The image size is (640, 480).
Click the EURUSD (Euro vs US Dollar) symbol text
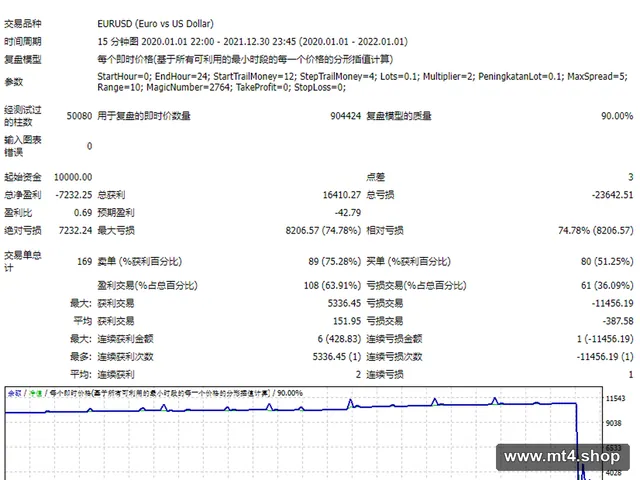tap(155, 24)
